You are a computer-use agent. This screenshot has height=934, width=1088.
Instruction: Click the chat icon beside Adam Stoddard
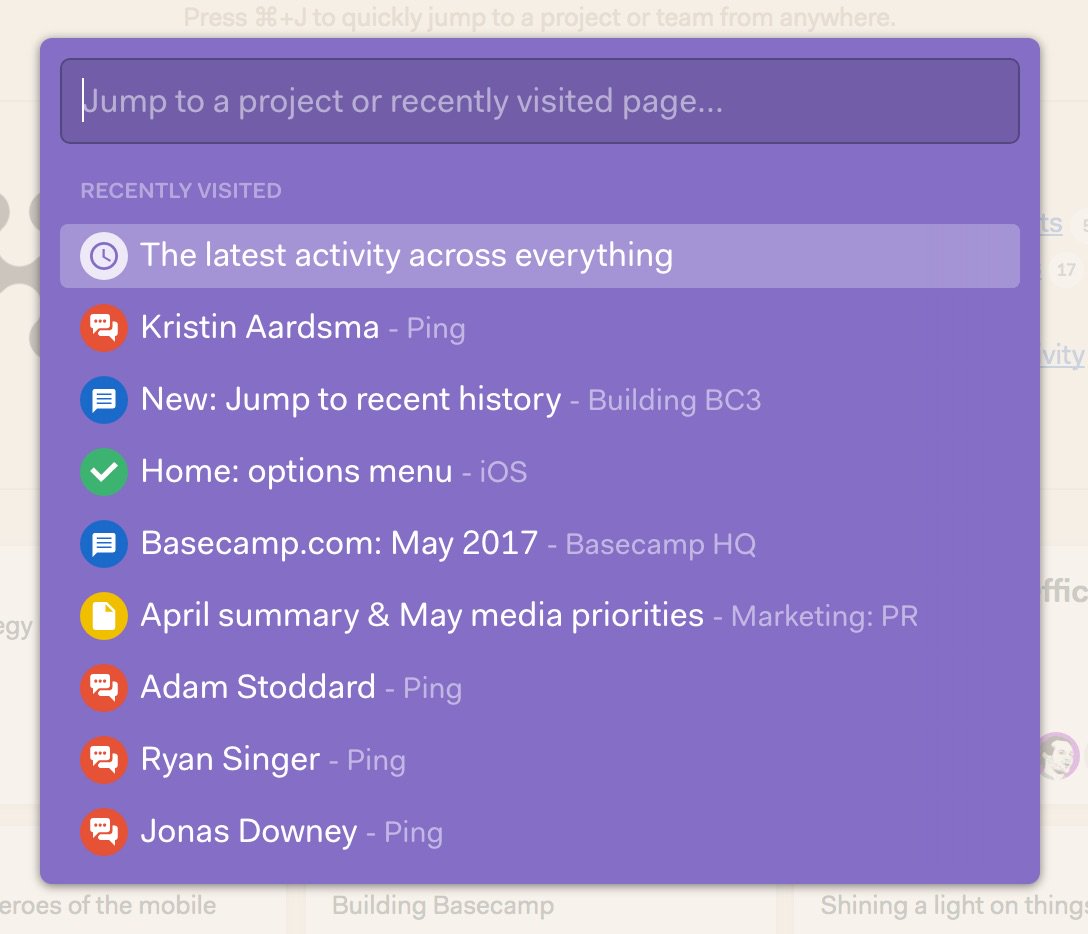(x=104, y=688)
